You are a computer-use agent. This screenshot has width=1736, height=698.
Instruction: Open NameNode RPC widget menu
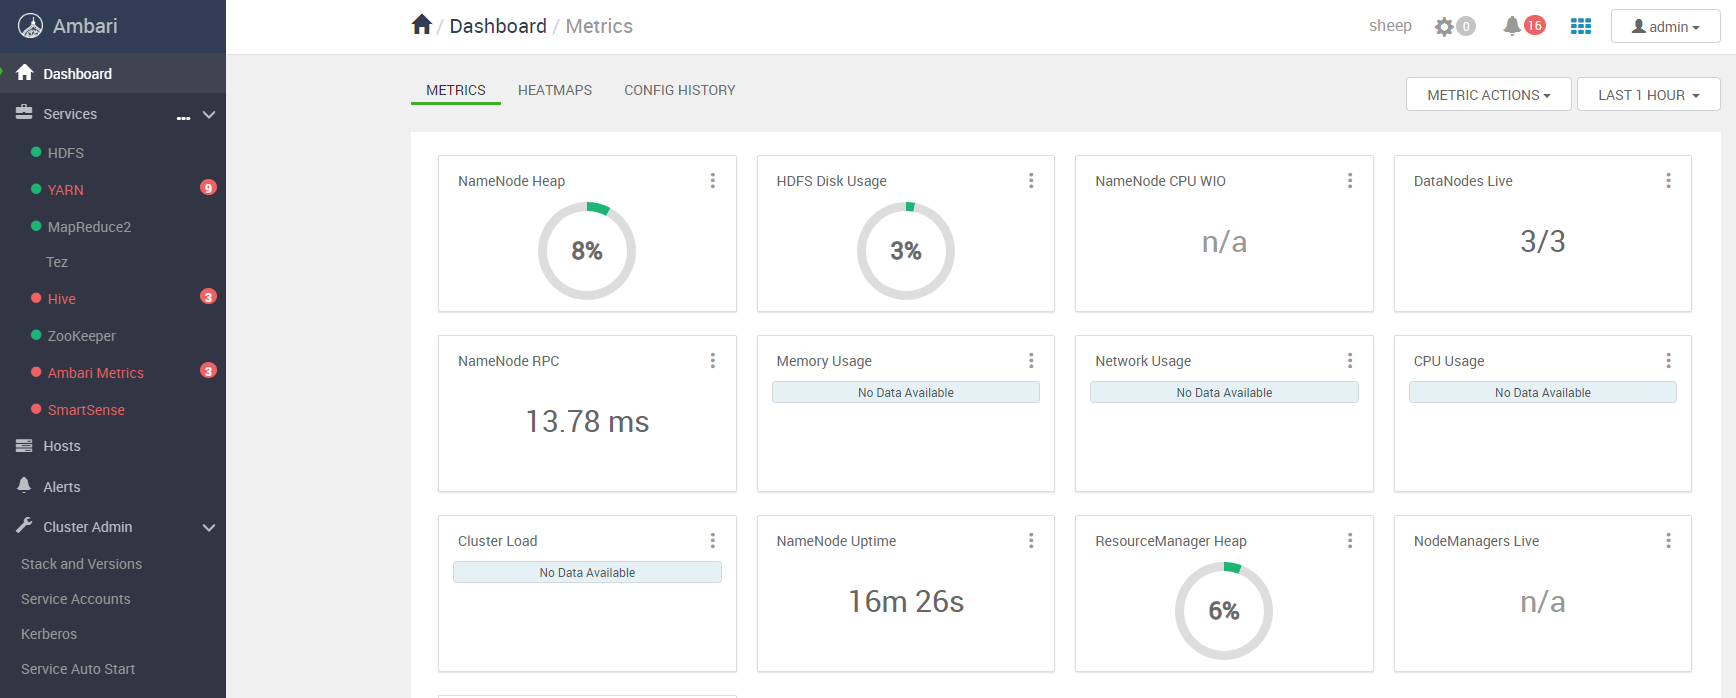[x=713, y=361]
